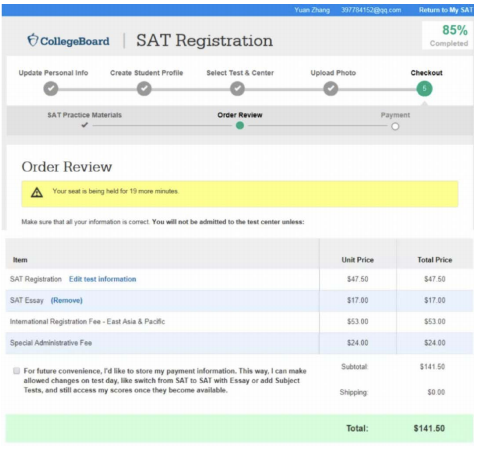The image size is (479, 450).
Task: Click Edit test information link
Action: (x=102, y=279)
